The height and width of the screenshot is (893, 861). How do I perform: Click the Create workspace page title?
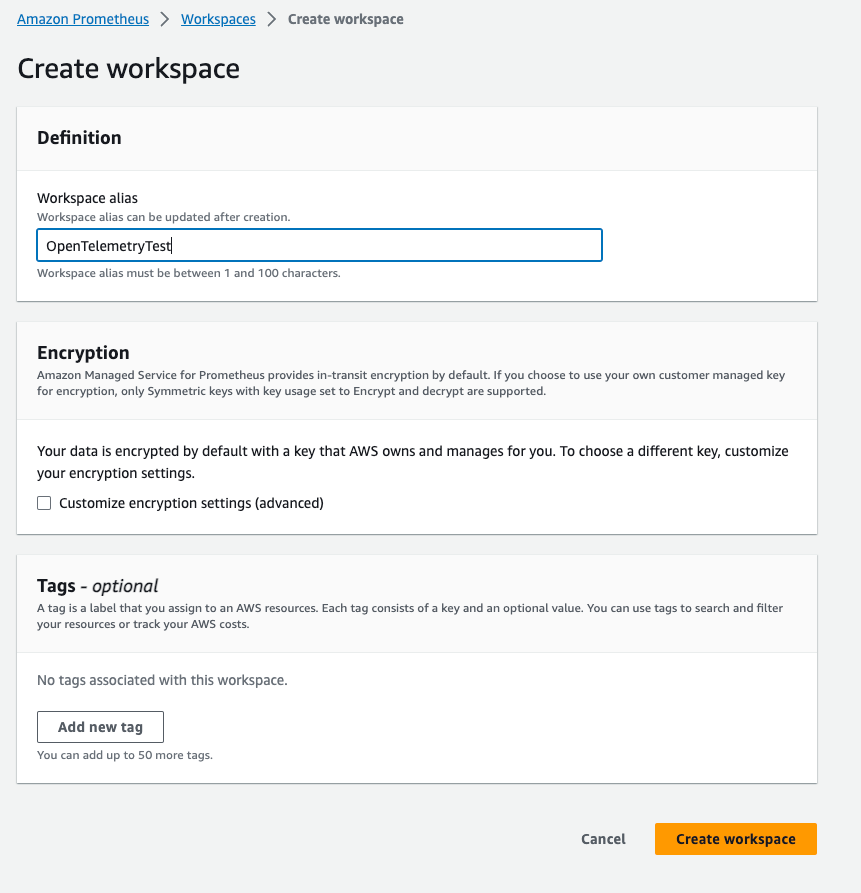128,69
